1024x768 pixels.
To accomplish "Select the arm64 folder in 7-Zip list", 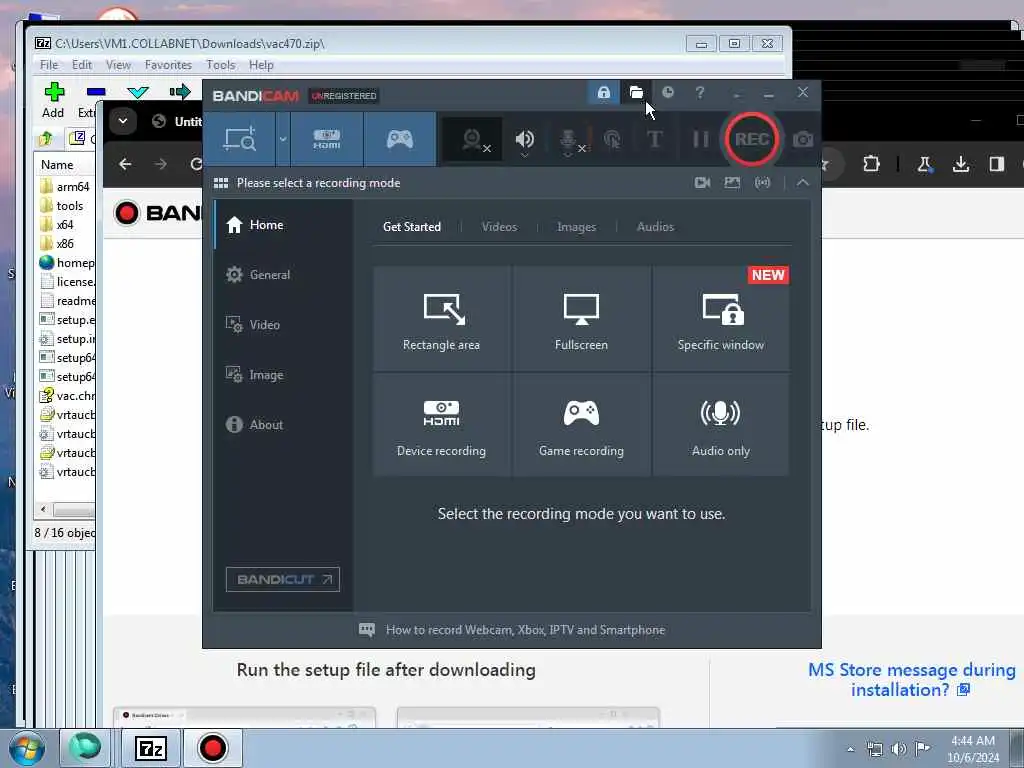I will (65, 187).
